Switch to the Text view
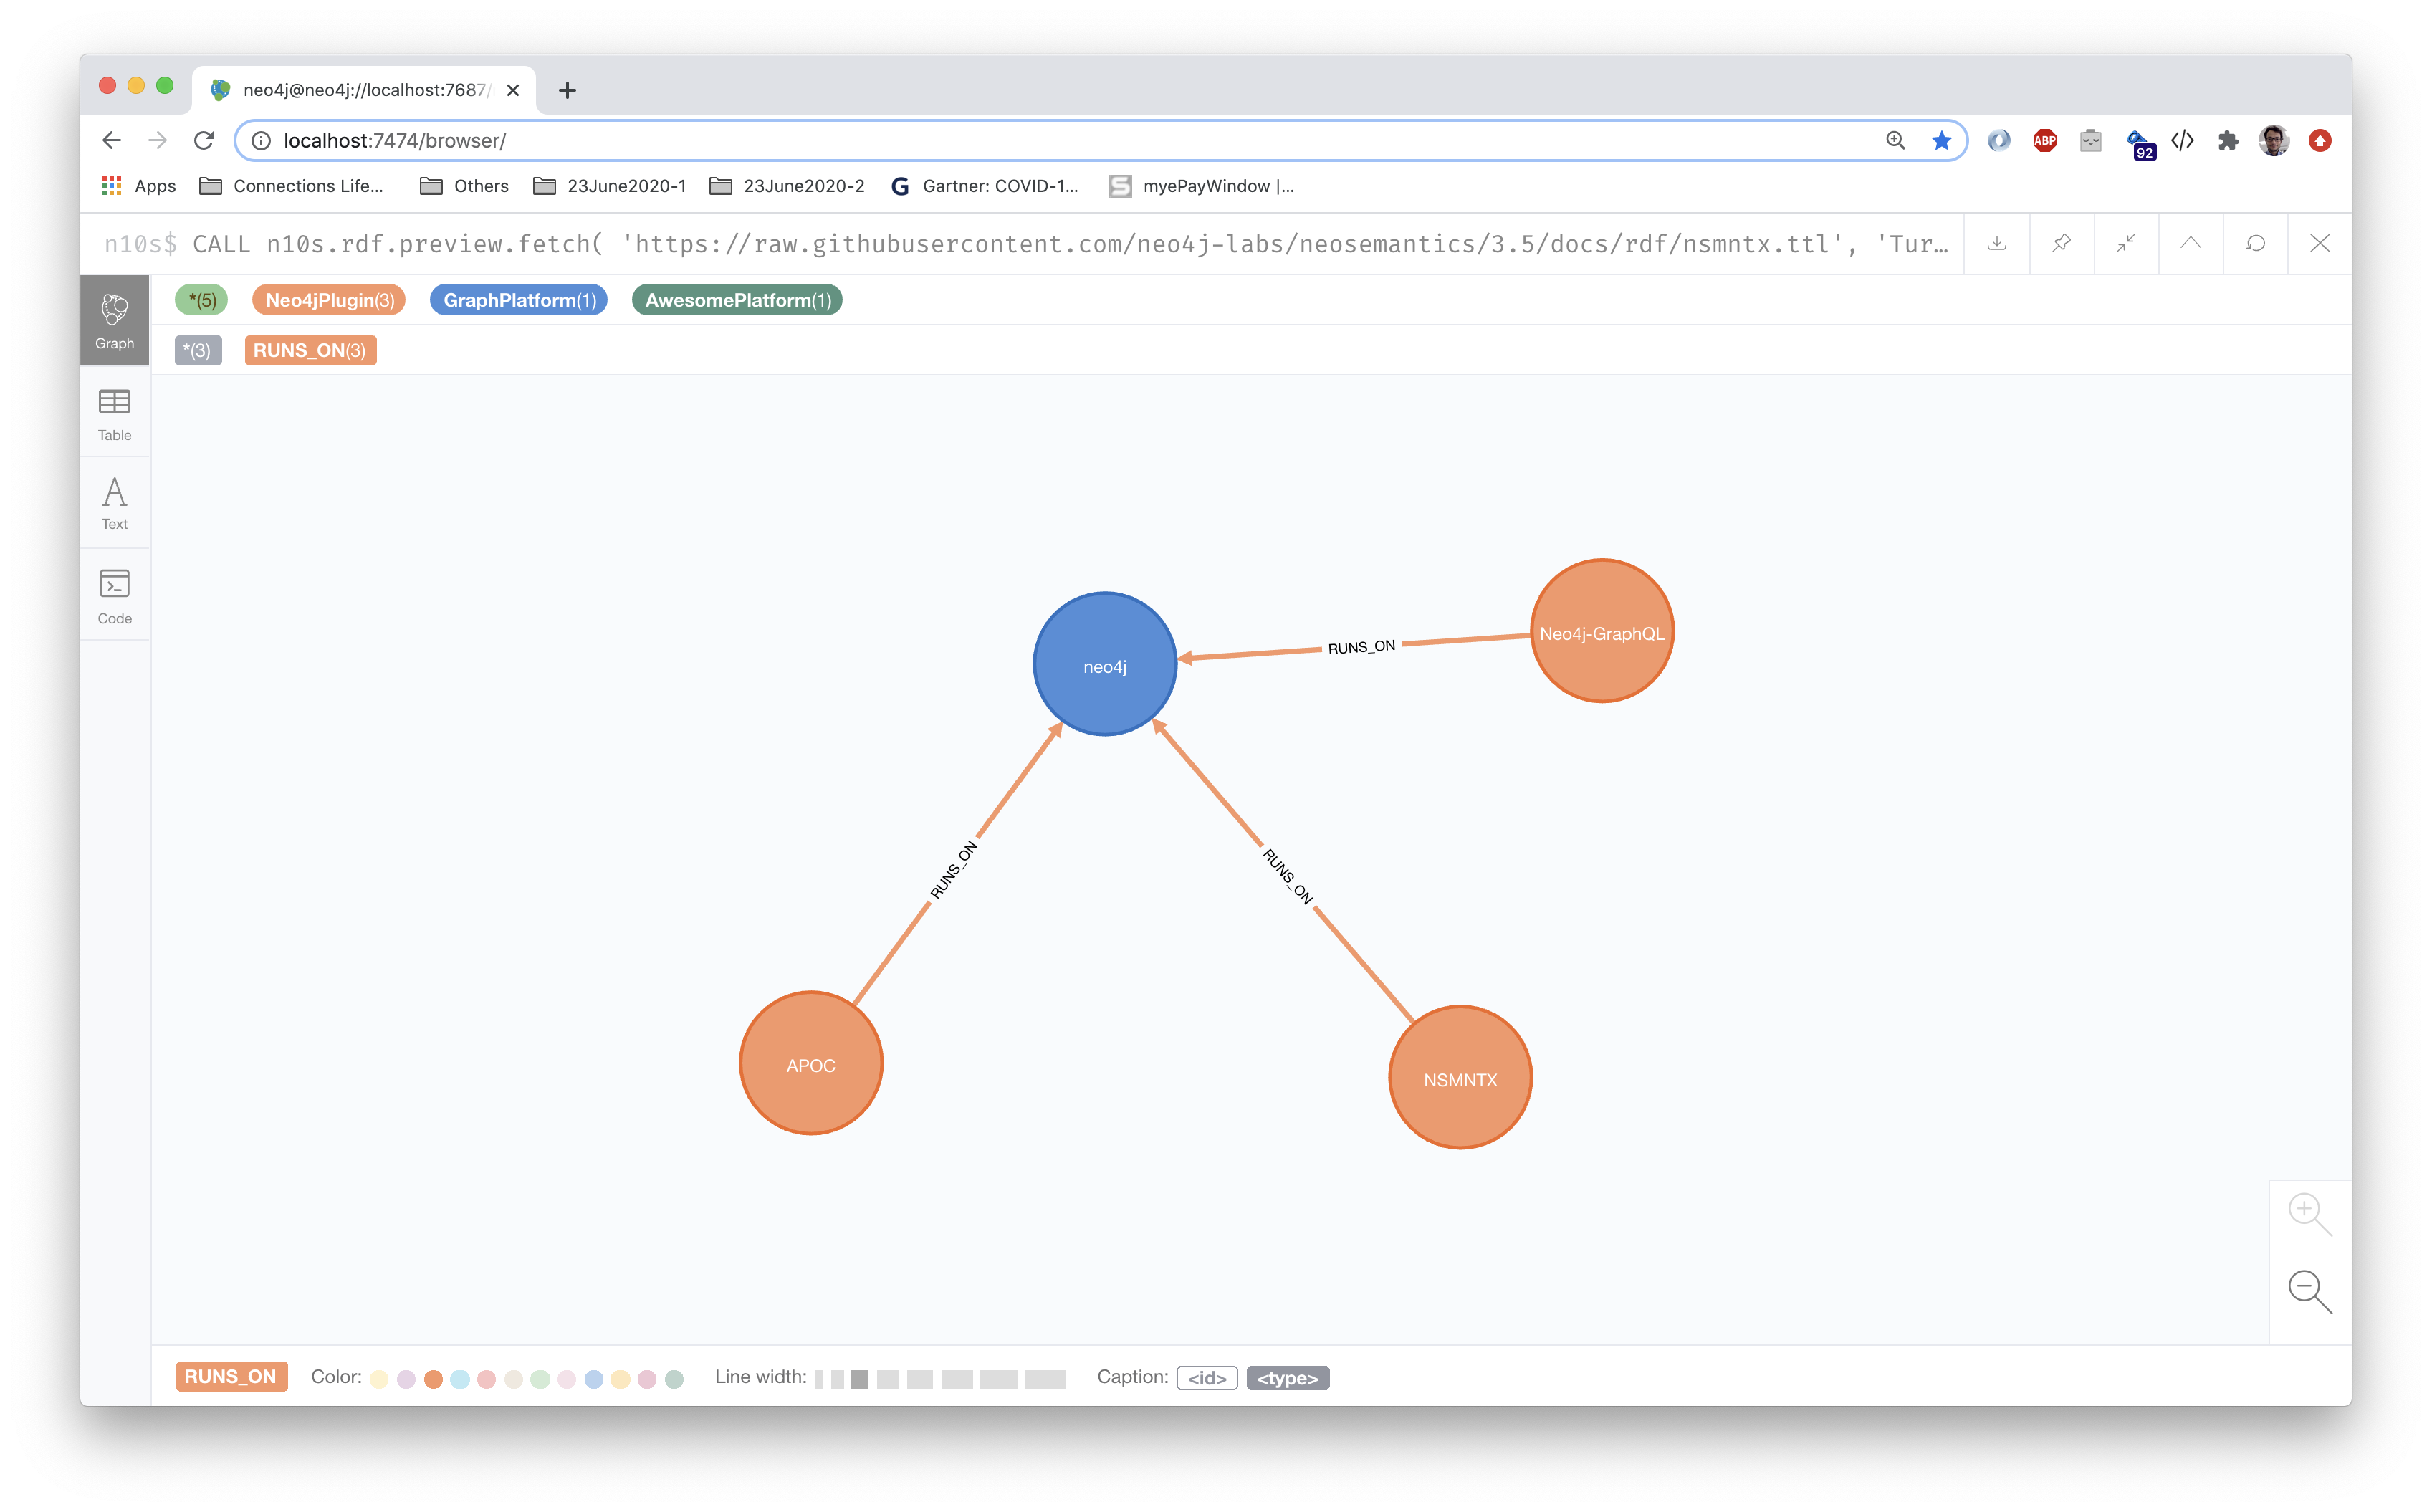Screen dimensions: 2432x1512 pyautogui.click(x=114, y=503)
